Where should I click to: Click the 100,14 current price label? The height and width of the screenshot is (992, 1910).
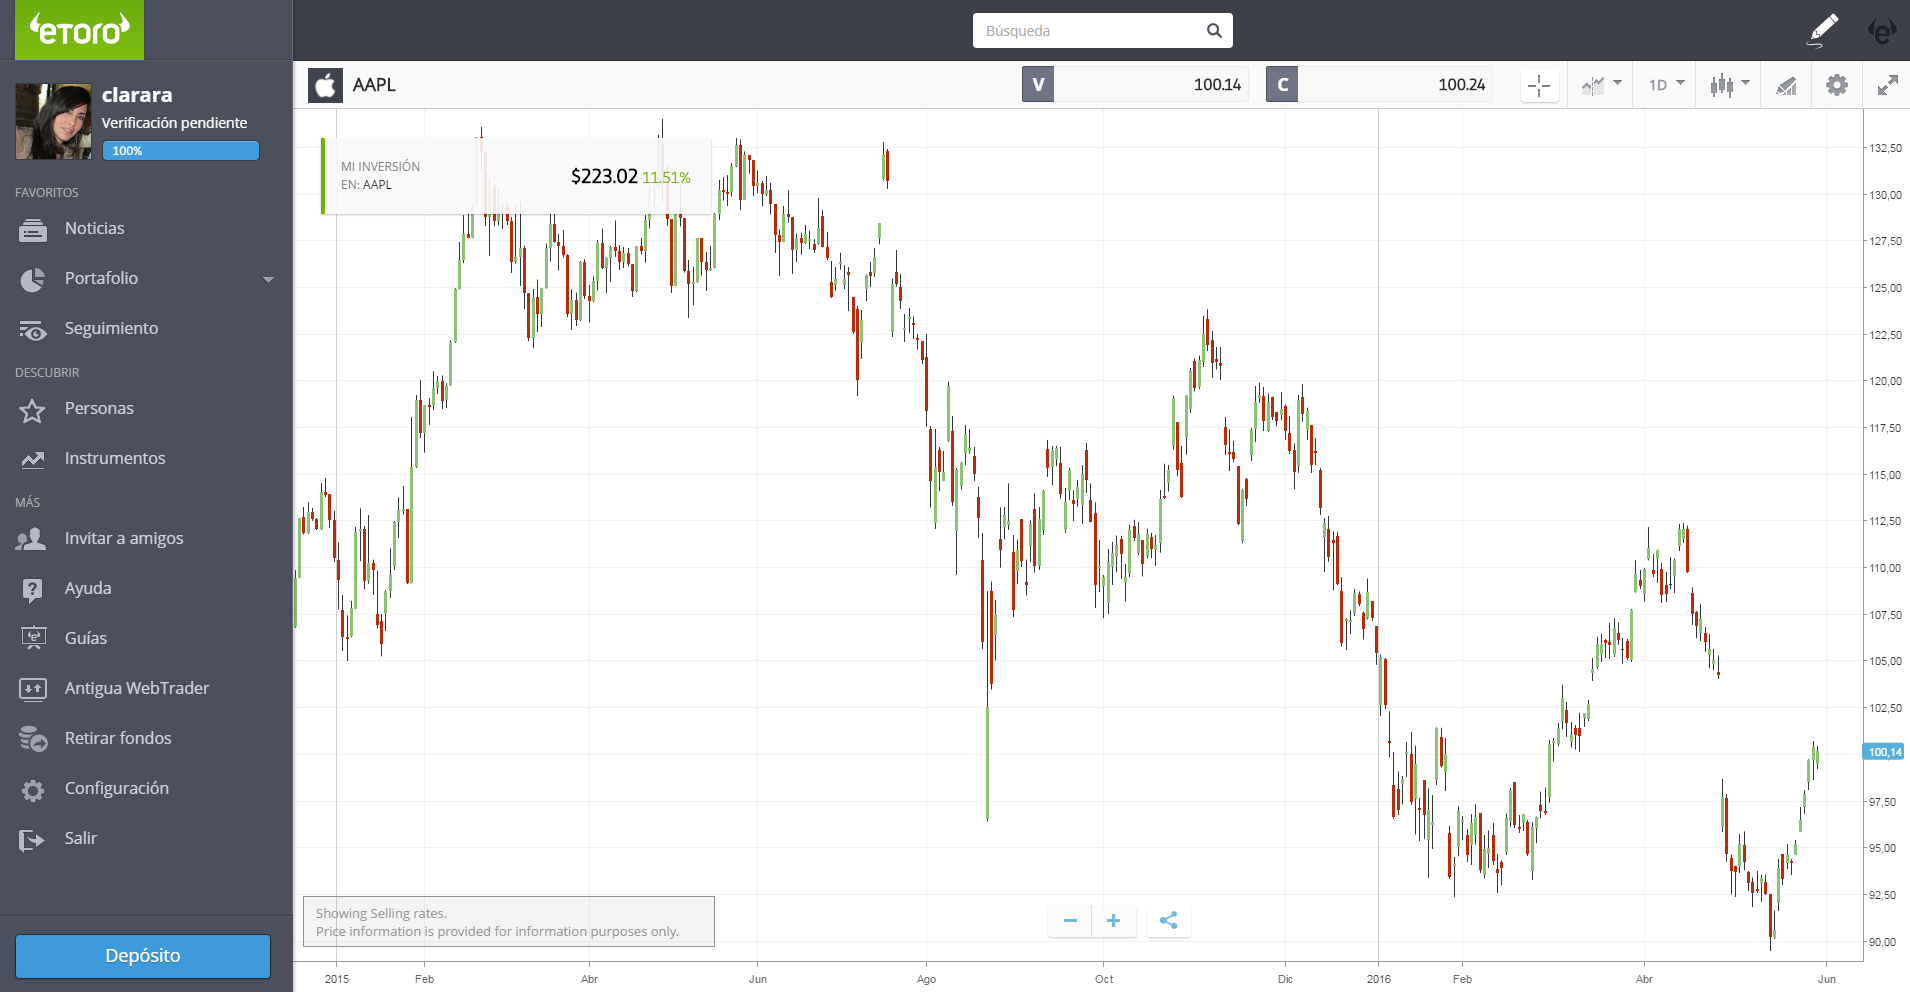click(1884, 752)
